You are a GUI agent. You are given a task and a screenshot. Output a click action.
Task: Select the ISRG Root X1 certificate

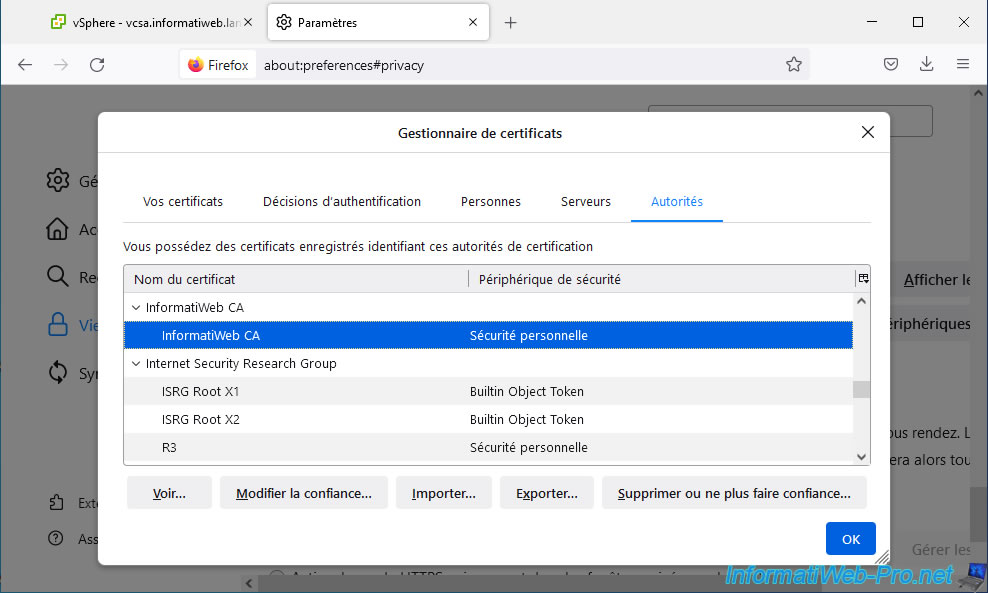201,392
